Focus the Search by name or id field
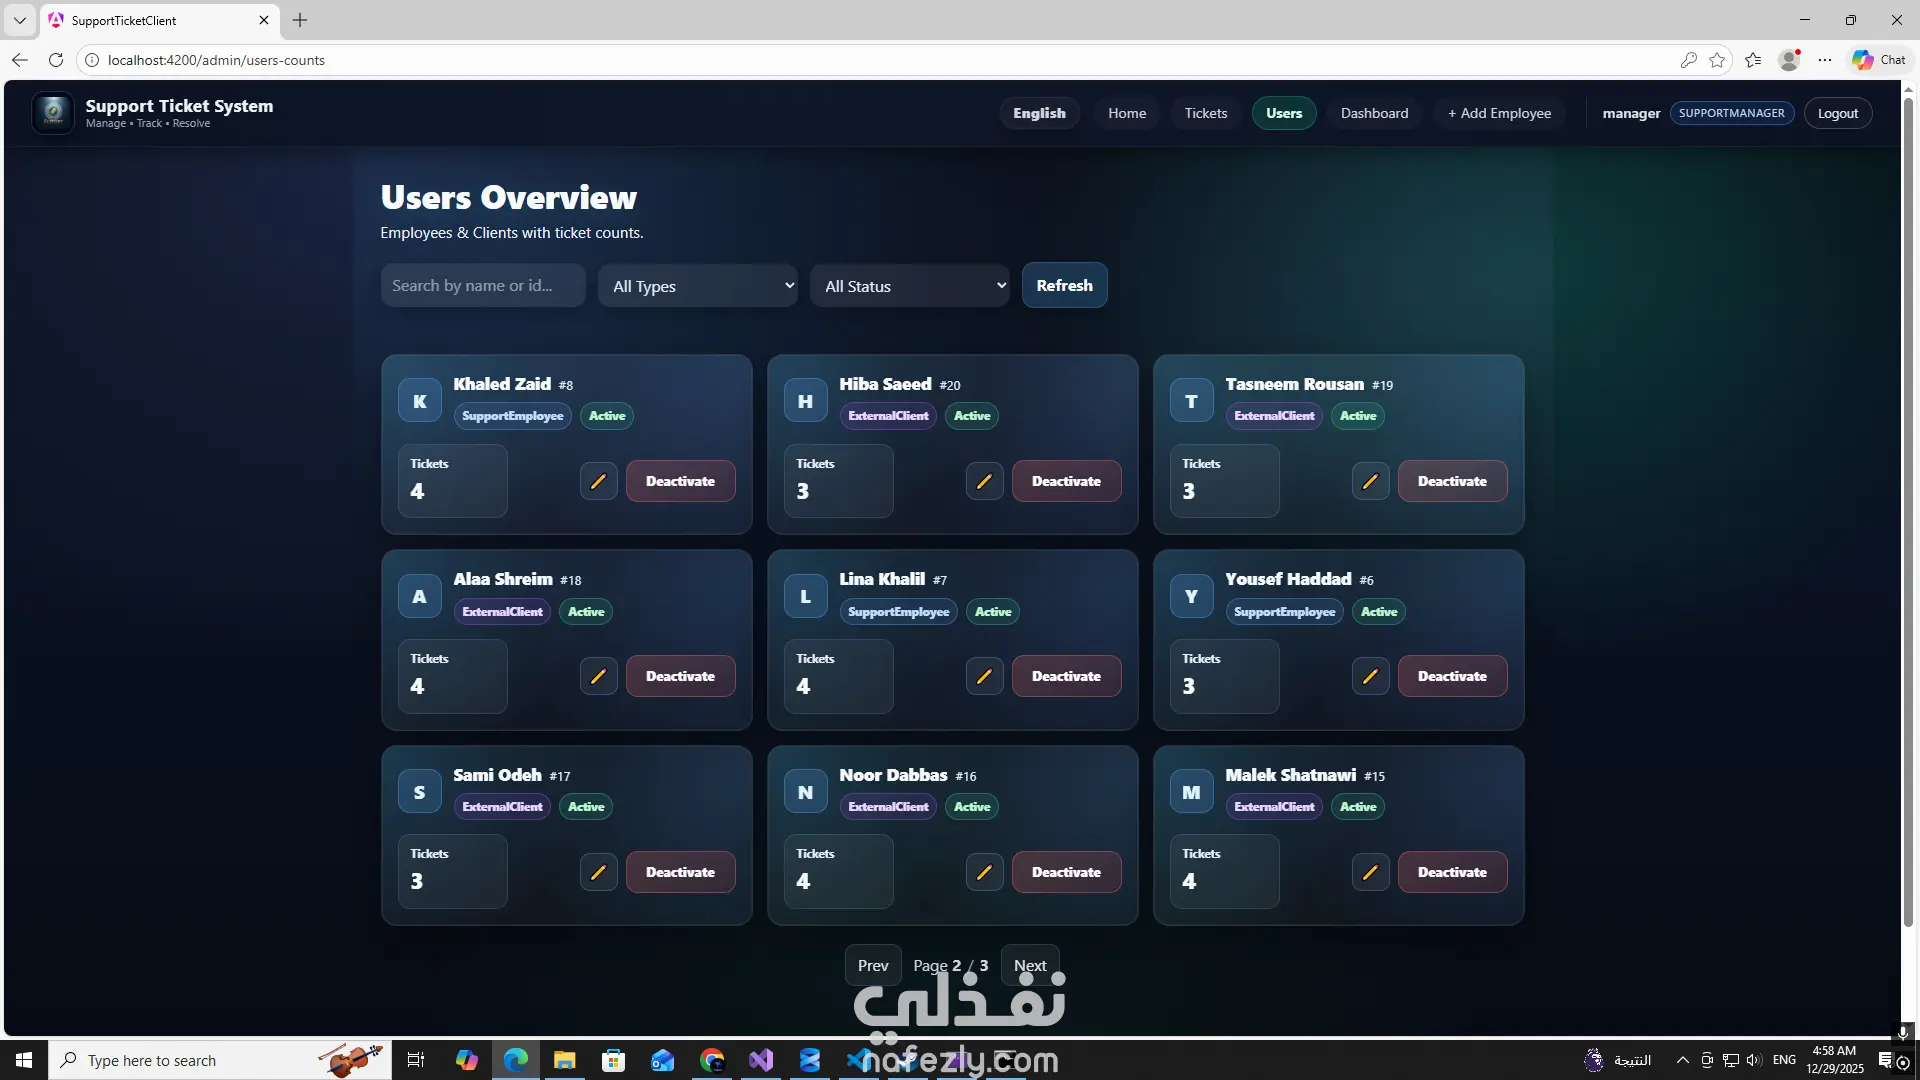1920x1080 pixels. [x=483, y=286]
